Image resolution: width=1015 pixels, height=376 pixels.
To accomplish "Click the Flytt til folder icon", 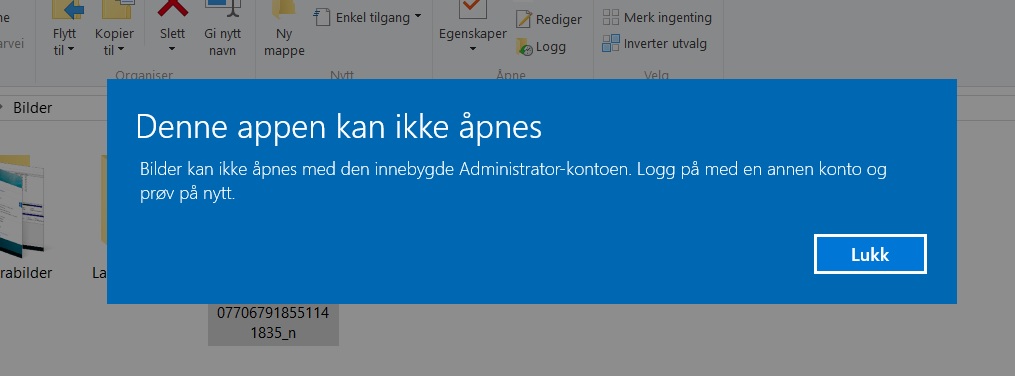I will [x=67, y=8].
